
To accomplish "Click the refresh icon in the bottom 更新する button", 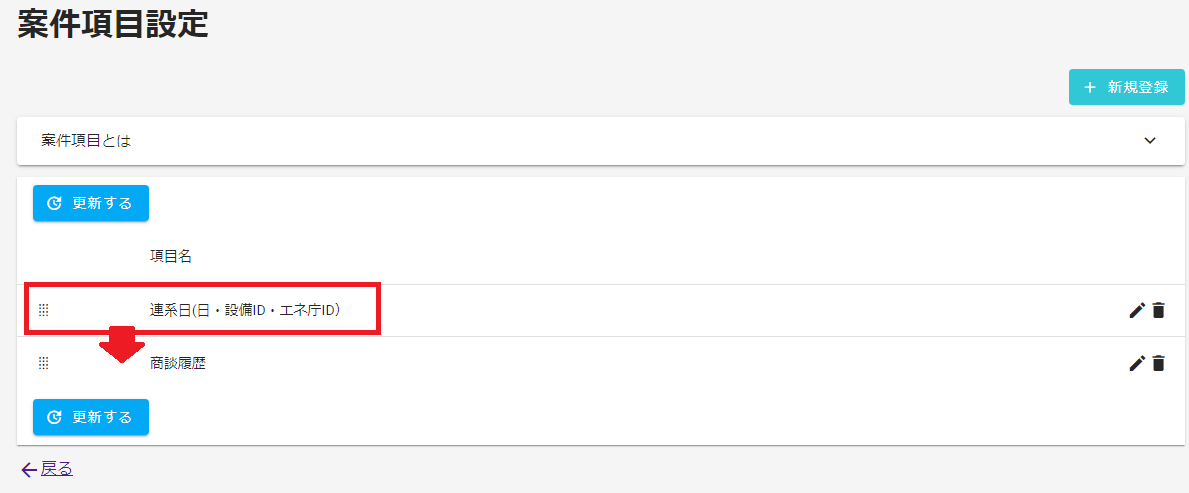I will 55,417.
